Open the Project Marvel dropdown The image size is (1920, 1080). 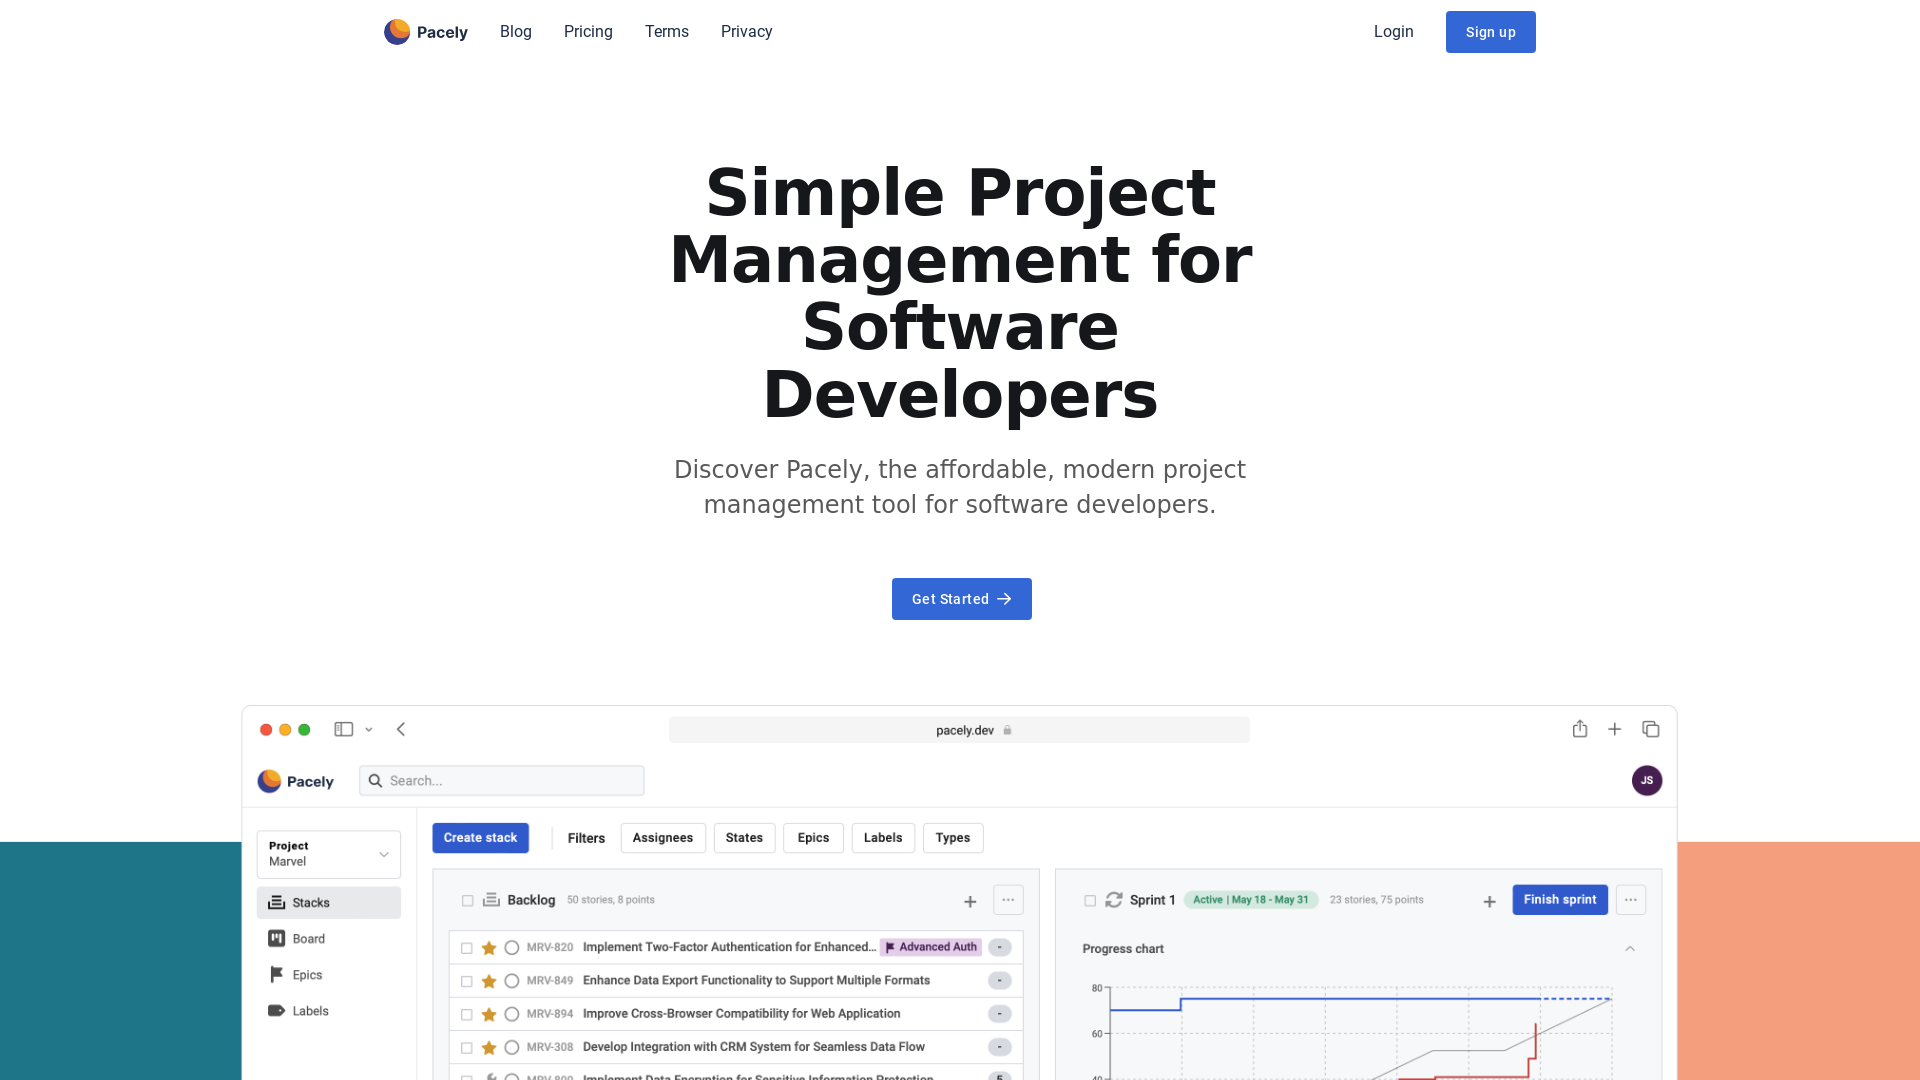point(329,854)
